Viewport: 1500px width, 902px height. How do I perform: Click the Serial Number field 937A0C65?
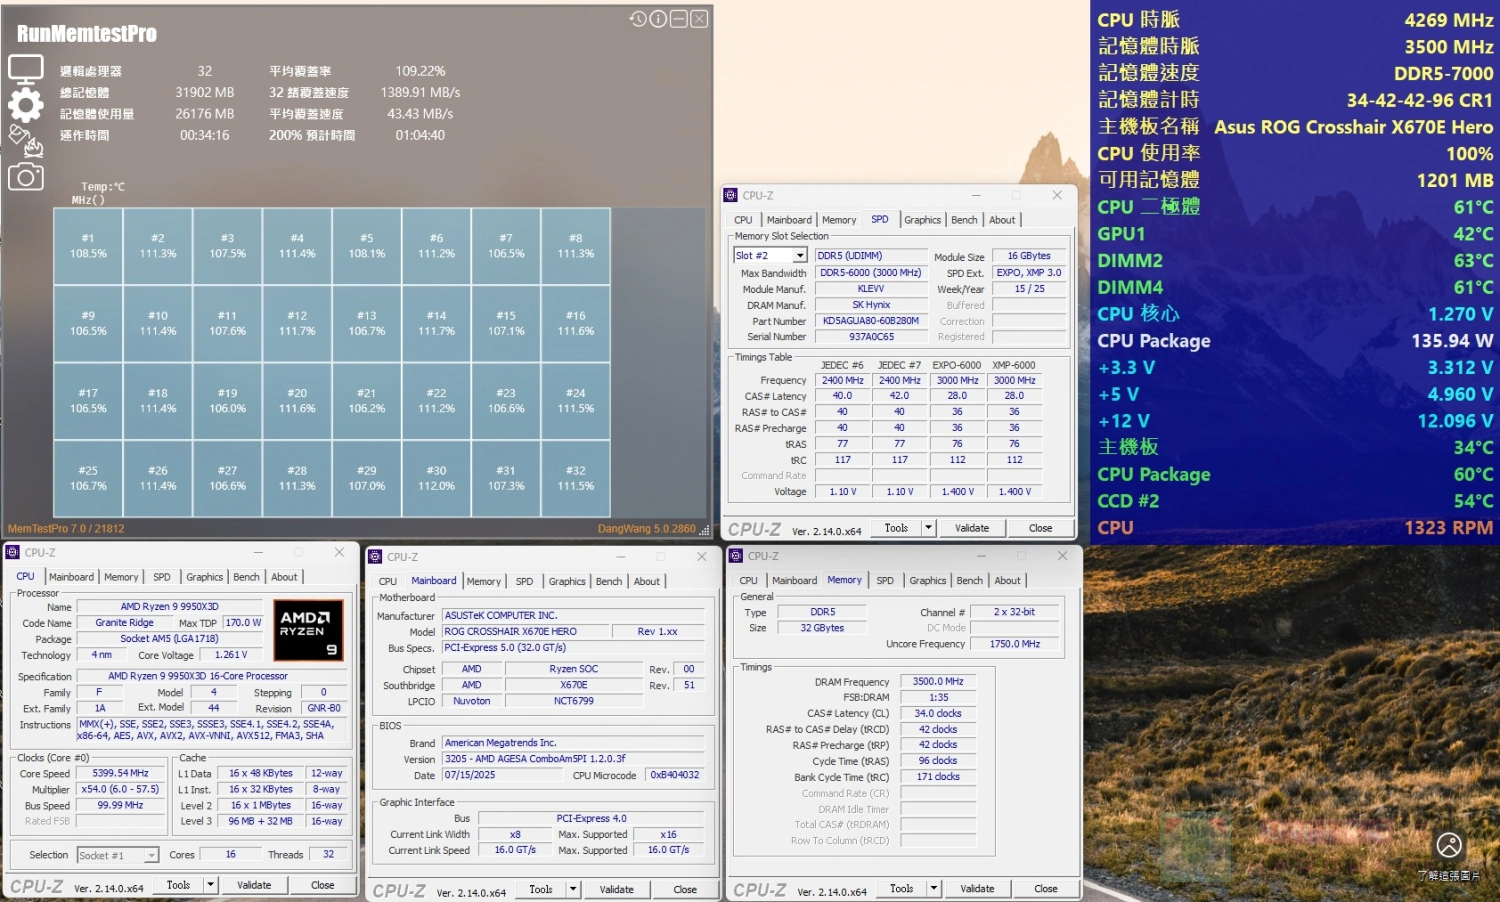871,337
